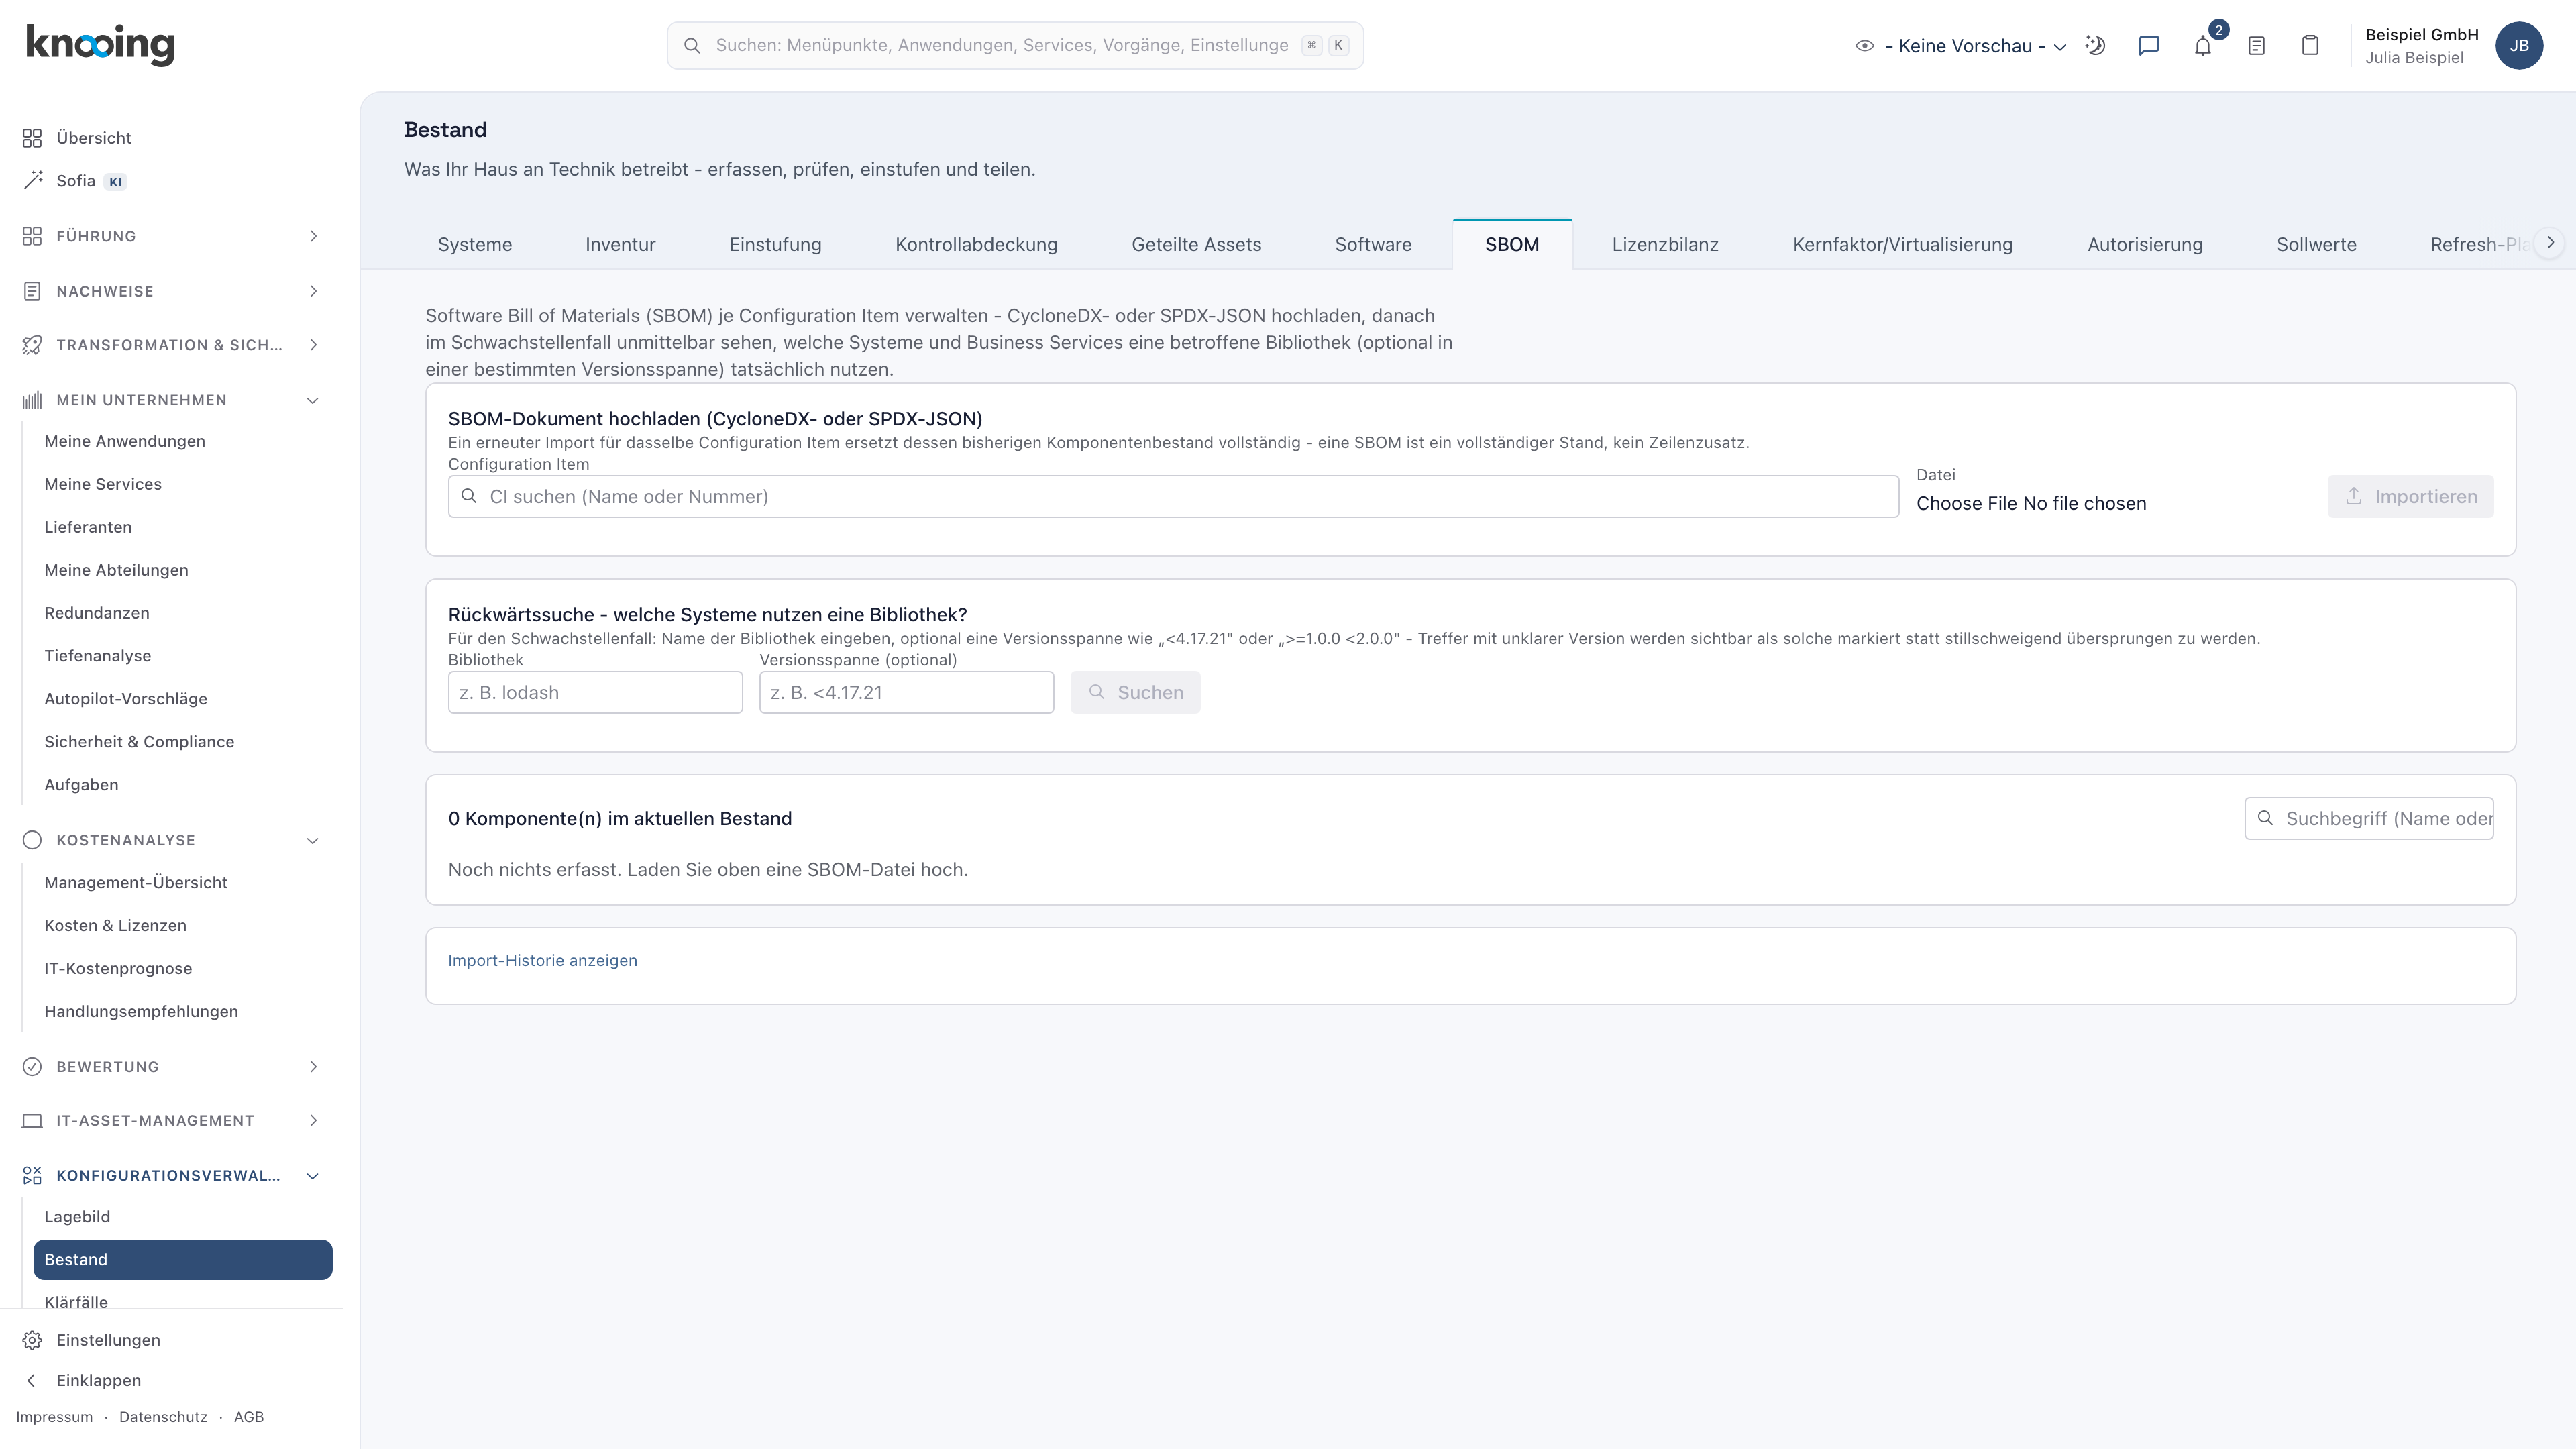Screen dimensions: 2576x1449
Task: Click the Einklappen arrow icon
Action: pyautogui.click(x=32, y=1380)
